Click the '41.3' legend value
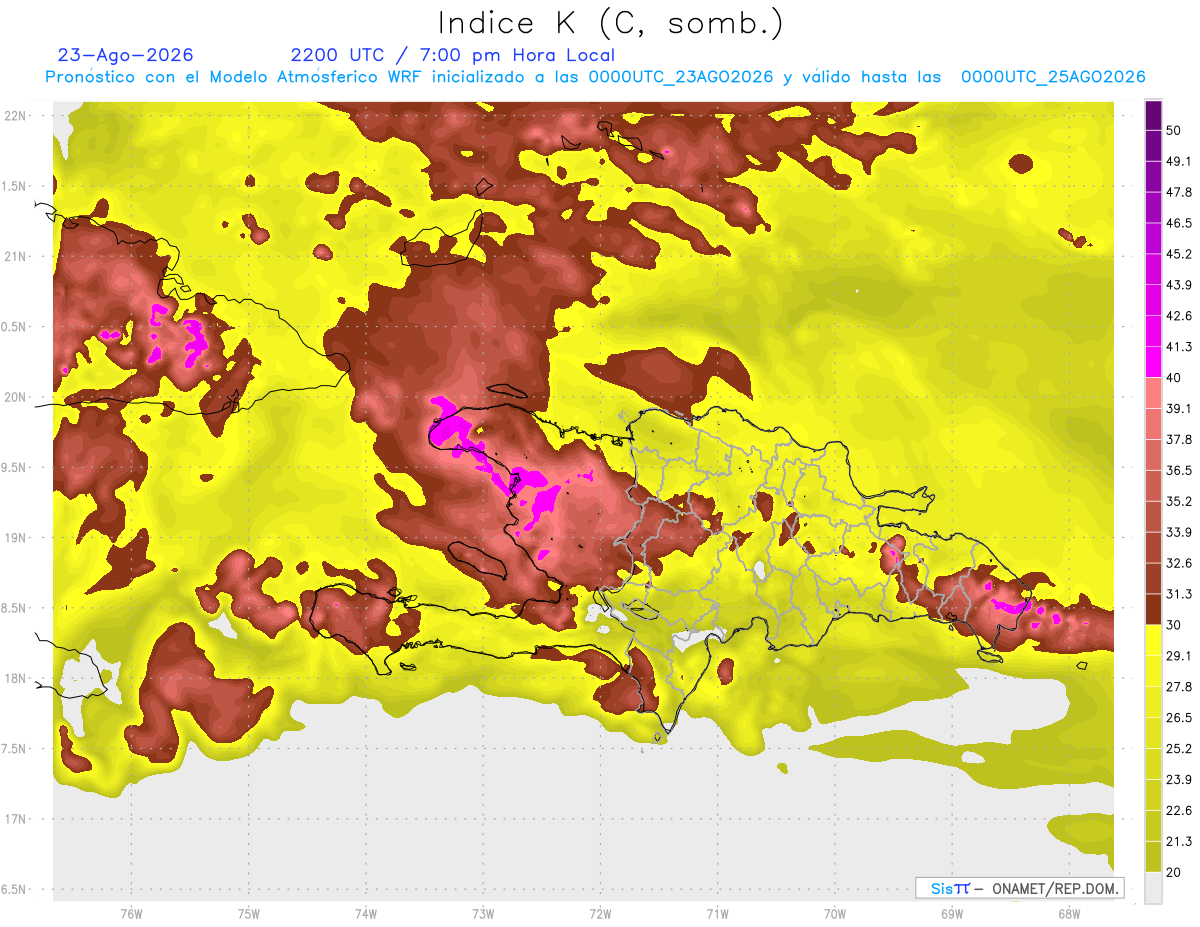 point(1179,347)
